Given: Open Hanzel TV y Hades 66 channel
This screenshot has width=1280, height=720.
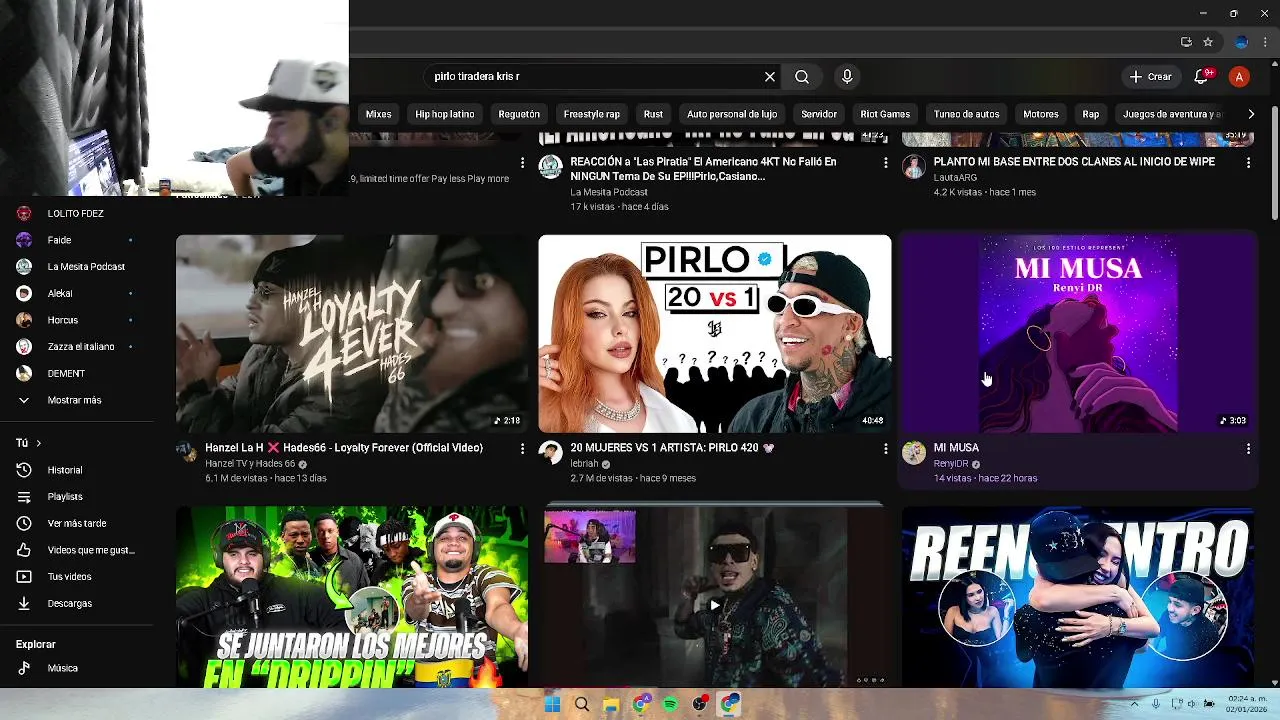Looking at the screenshot, I should [250, 464].
